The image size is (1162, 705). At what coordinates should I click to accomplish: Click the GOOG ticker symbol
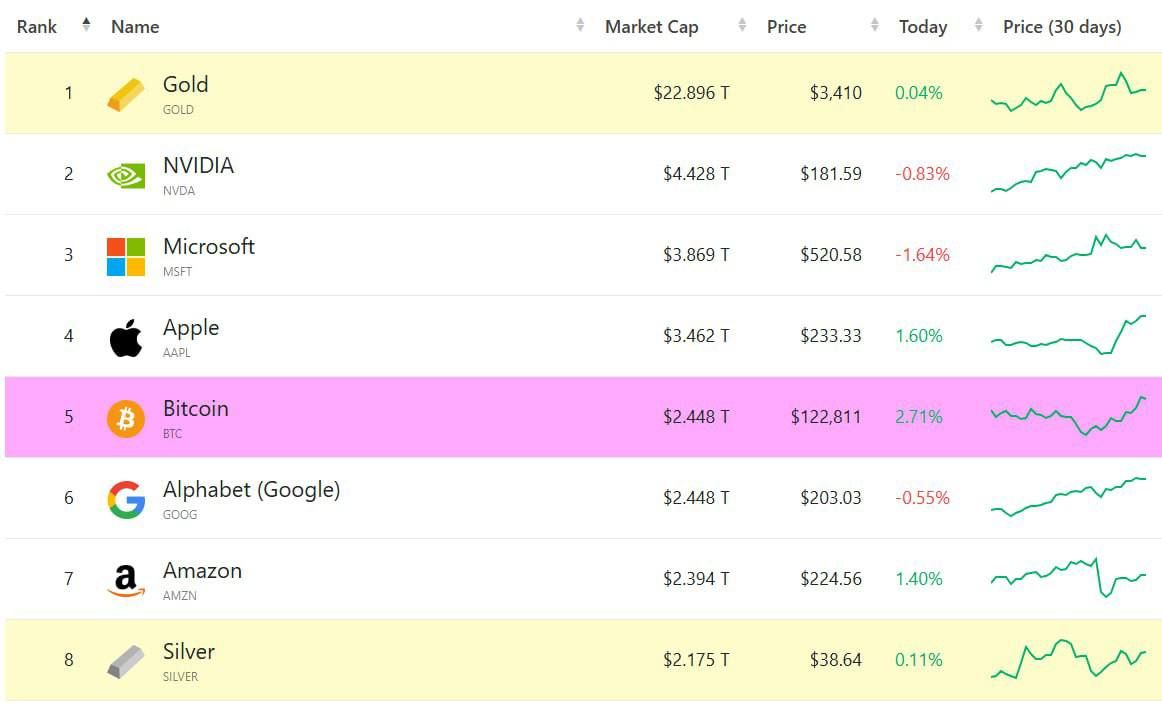[x=180, y=514]
